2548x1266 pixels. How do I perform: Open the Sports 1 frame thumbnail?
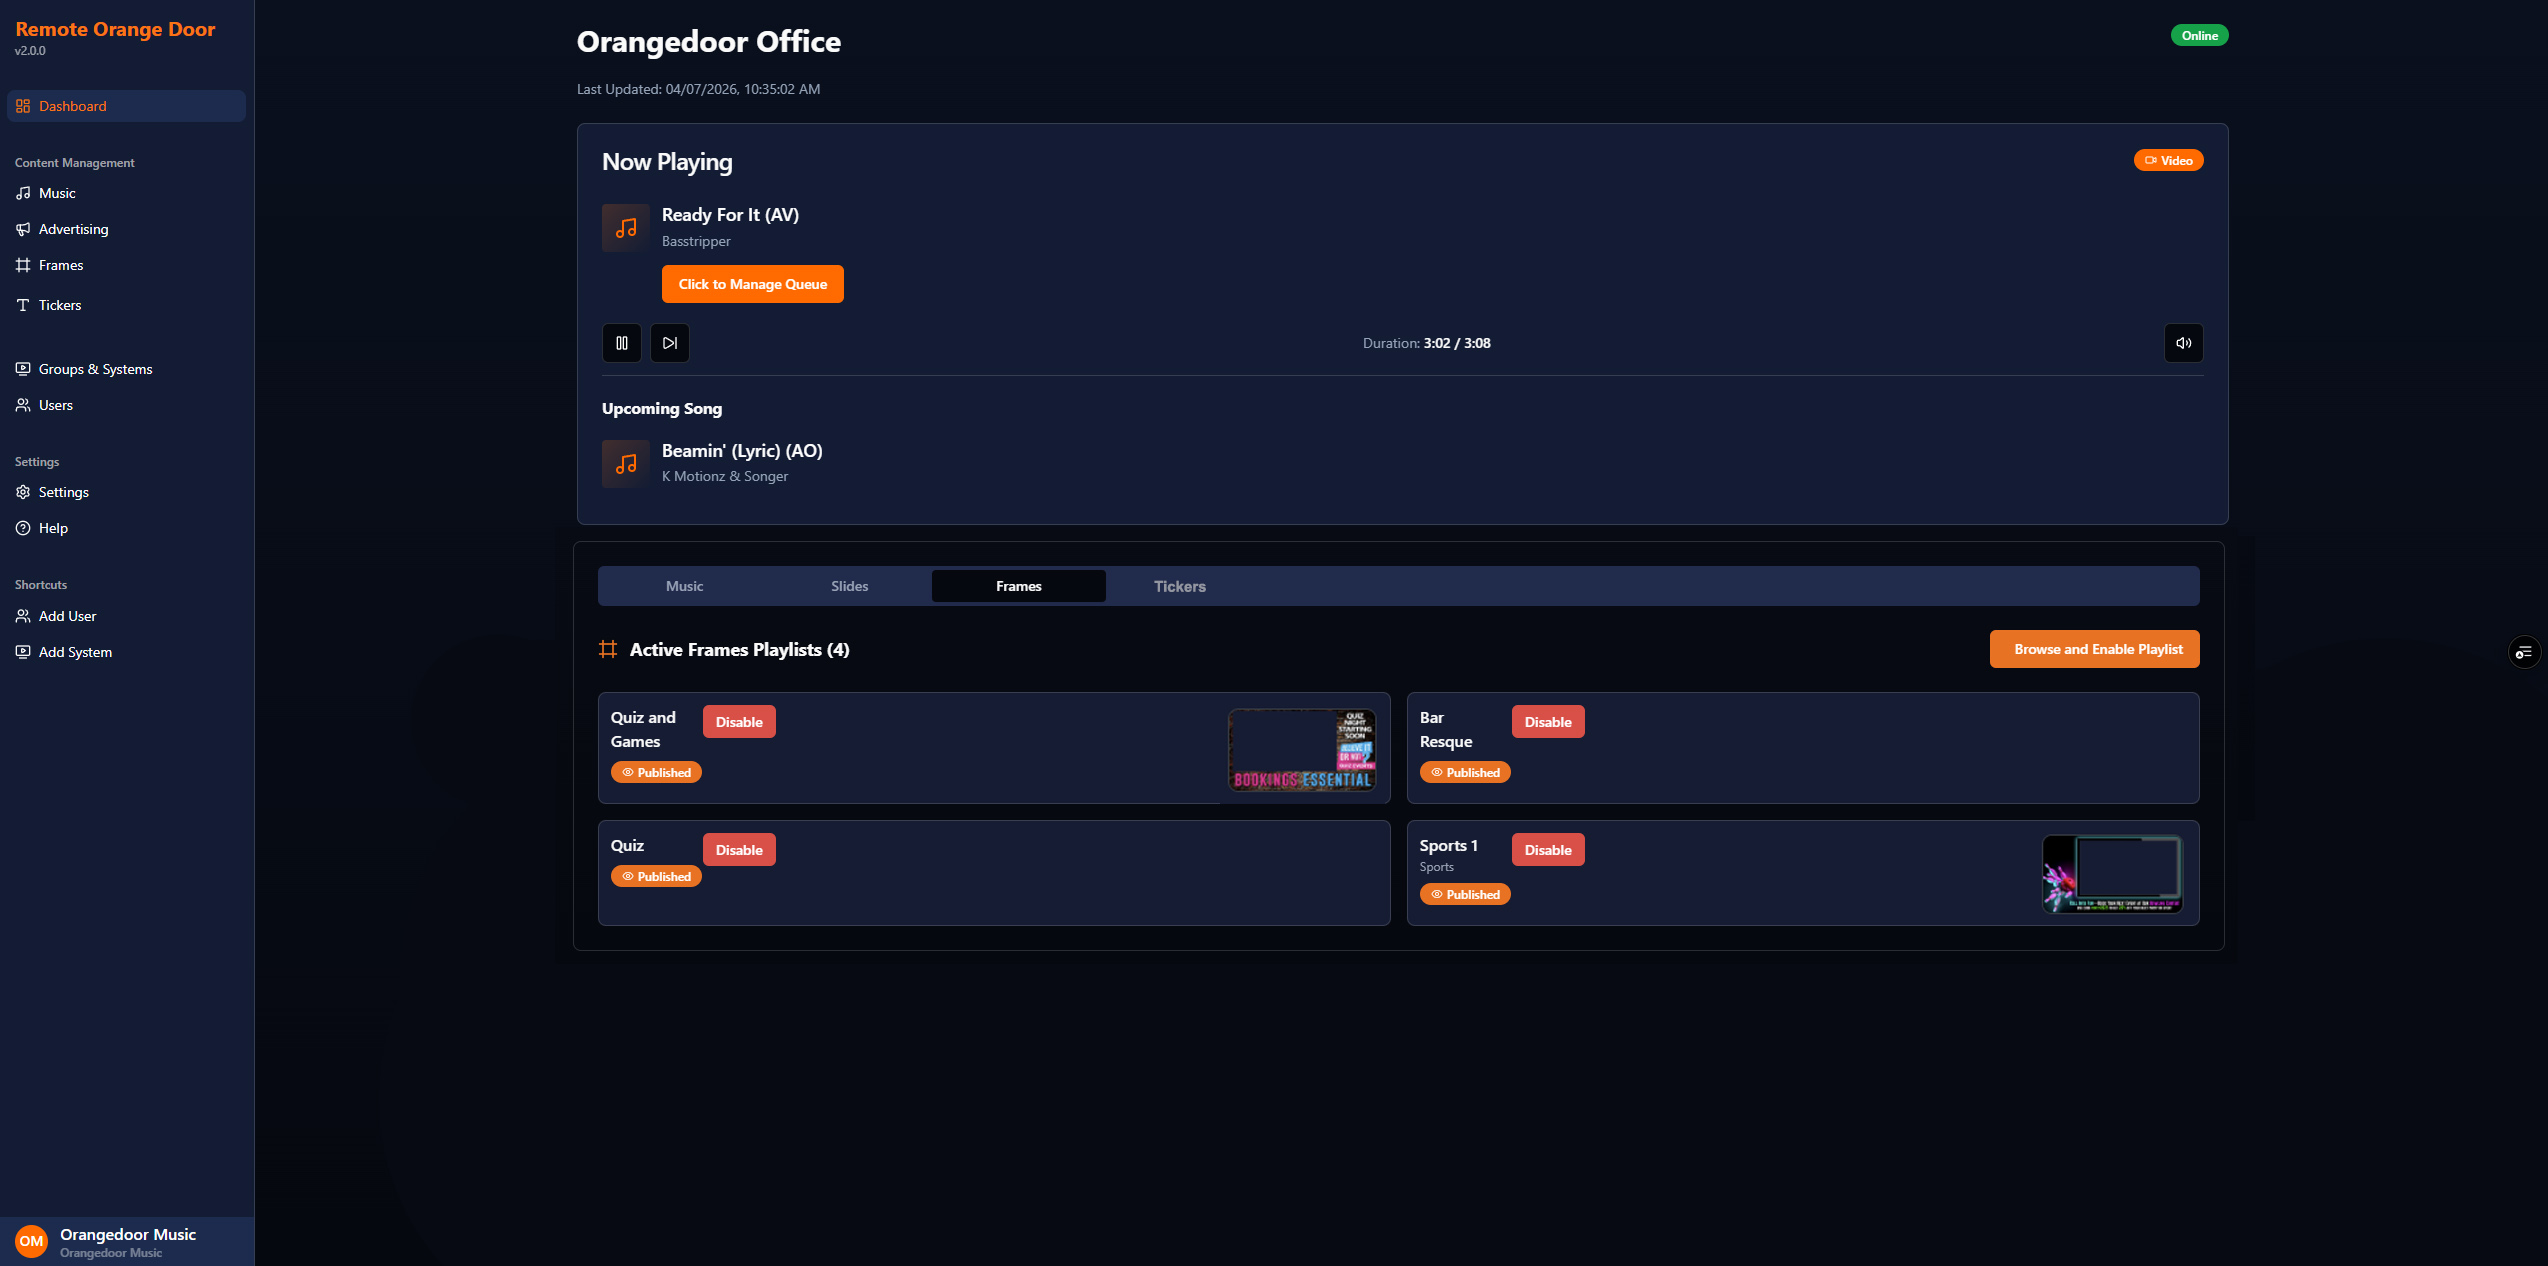(x=2111, y=874)
